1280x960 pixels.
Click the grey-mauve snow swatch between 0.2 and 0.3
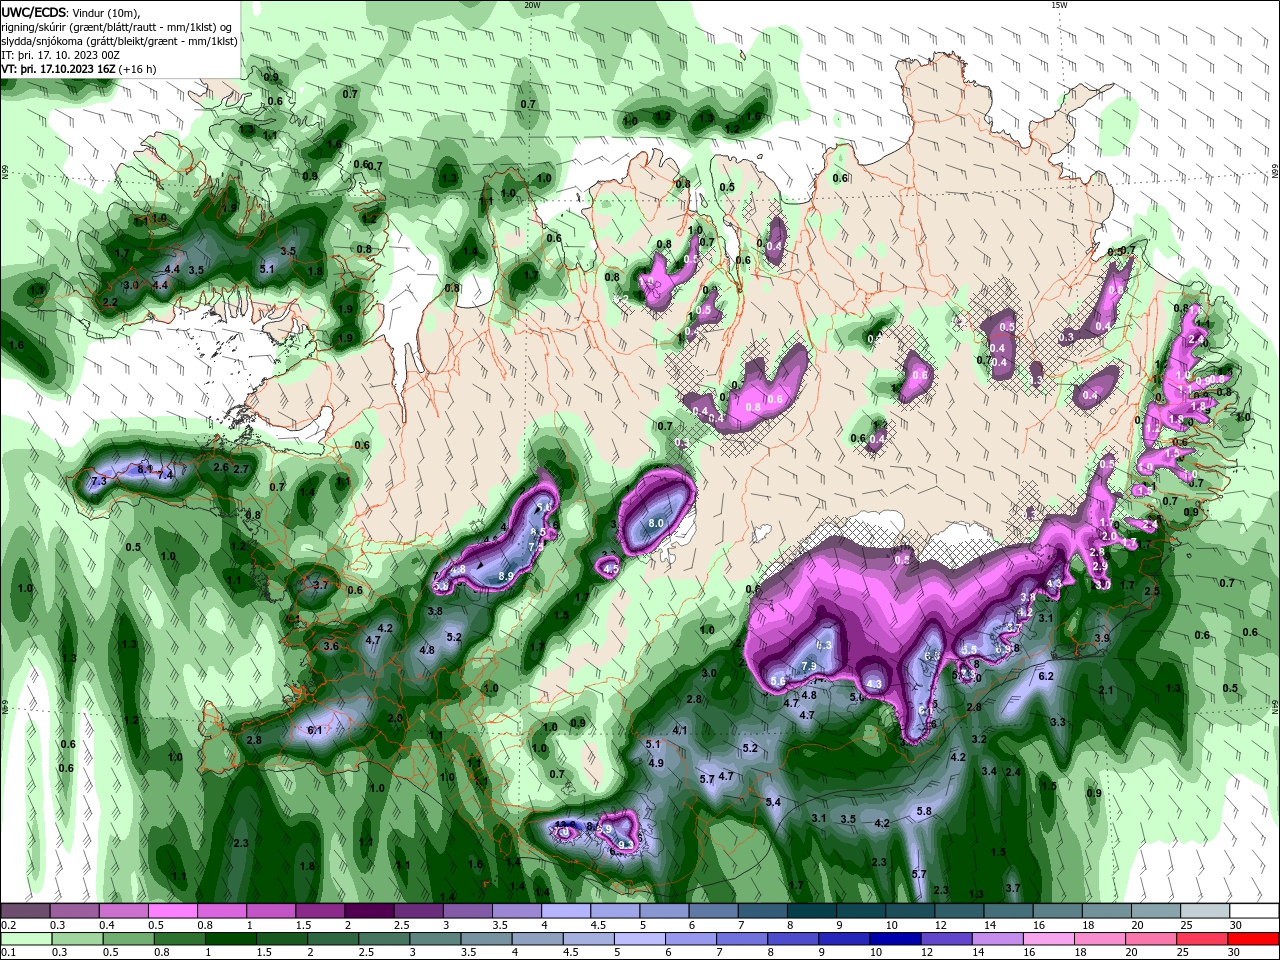pos(25,911)
